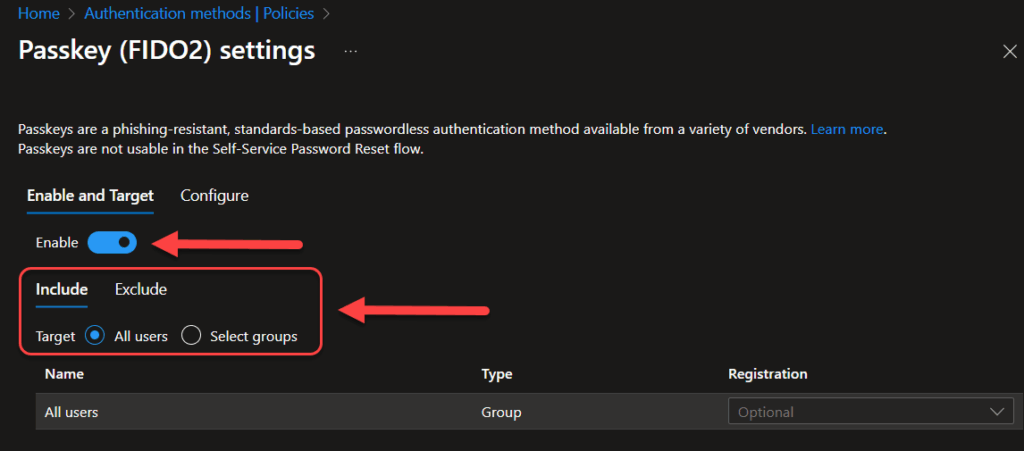The width and height of the screenshot is (1024, 451).
Task: Click the Group type cell
Action: (502, 412)
